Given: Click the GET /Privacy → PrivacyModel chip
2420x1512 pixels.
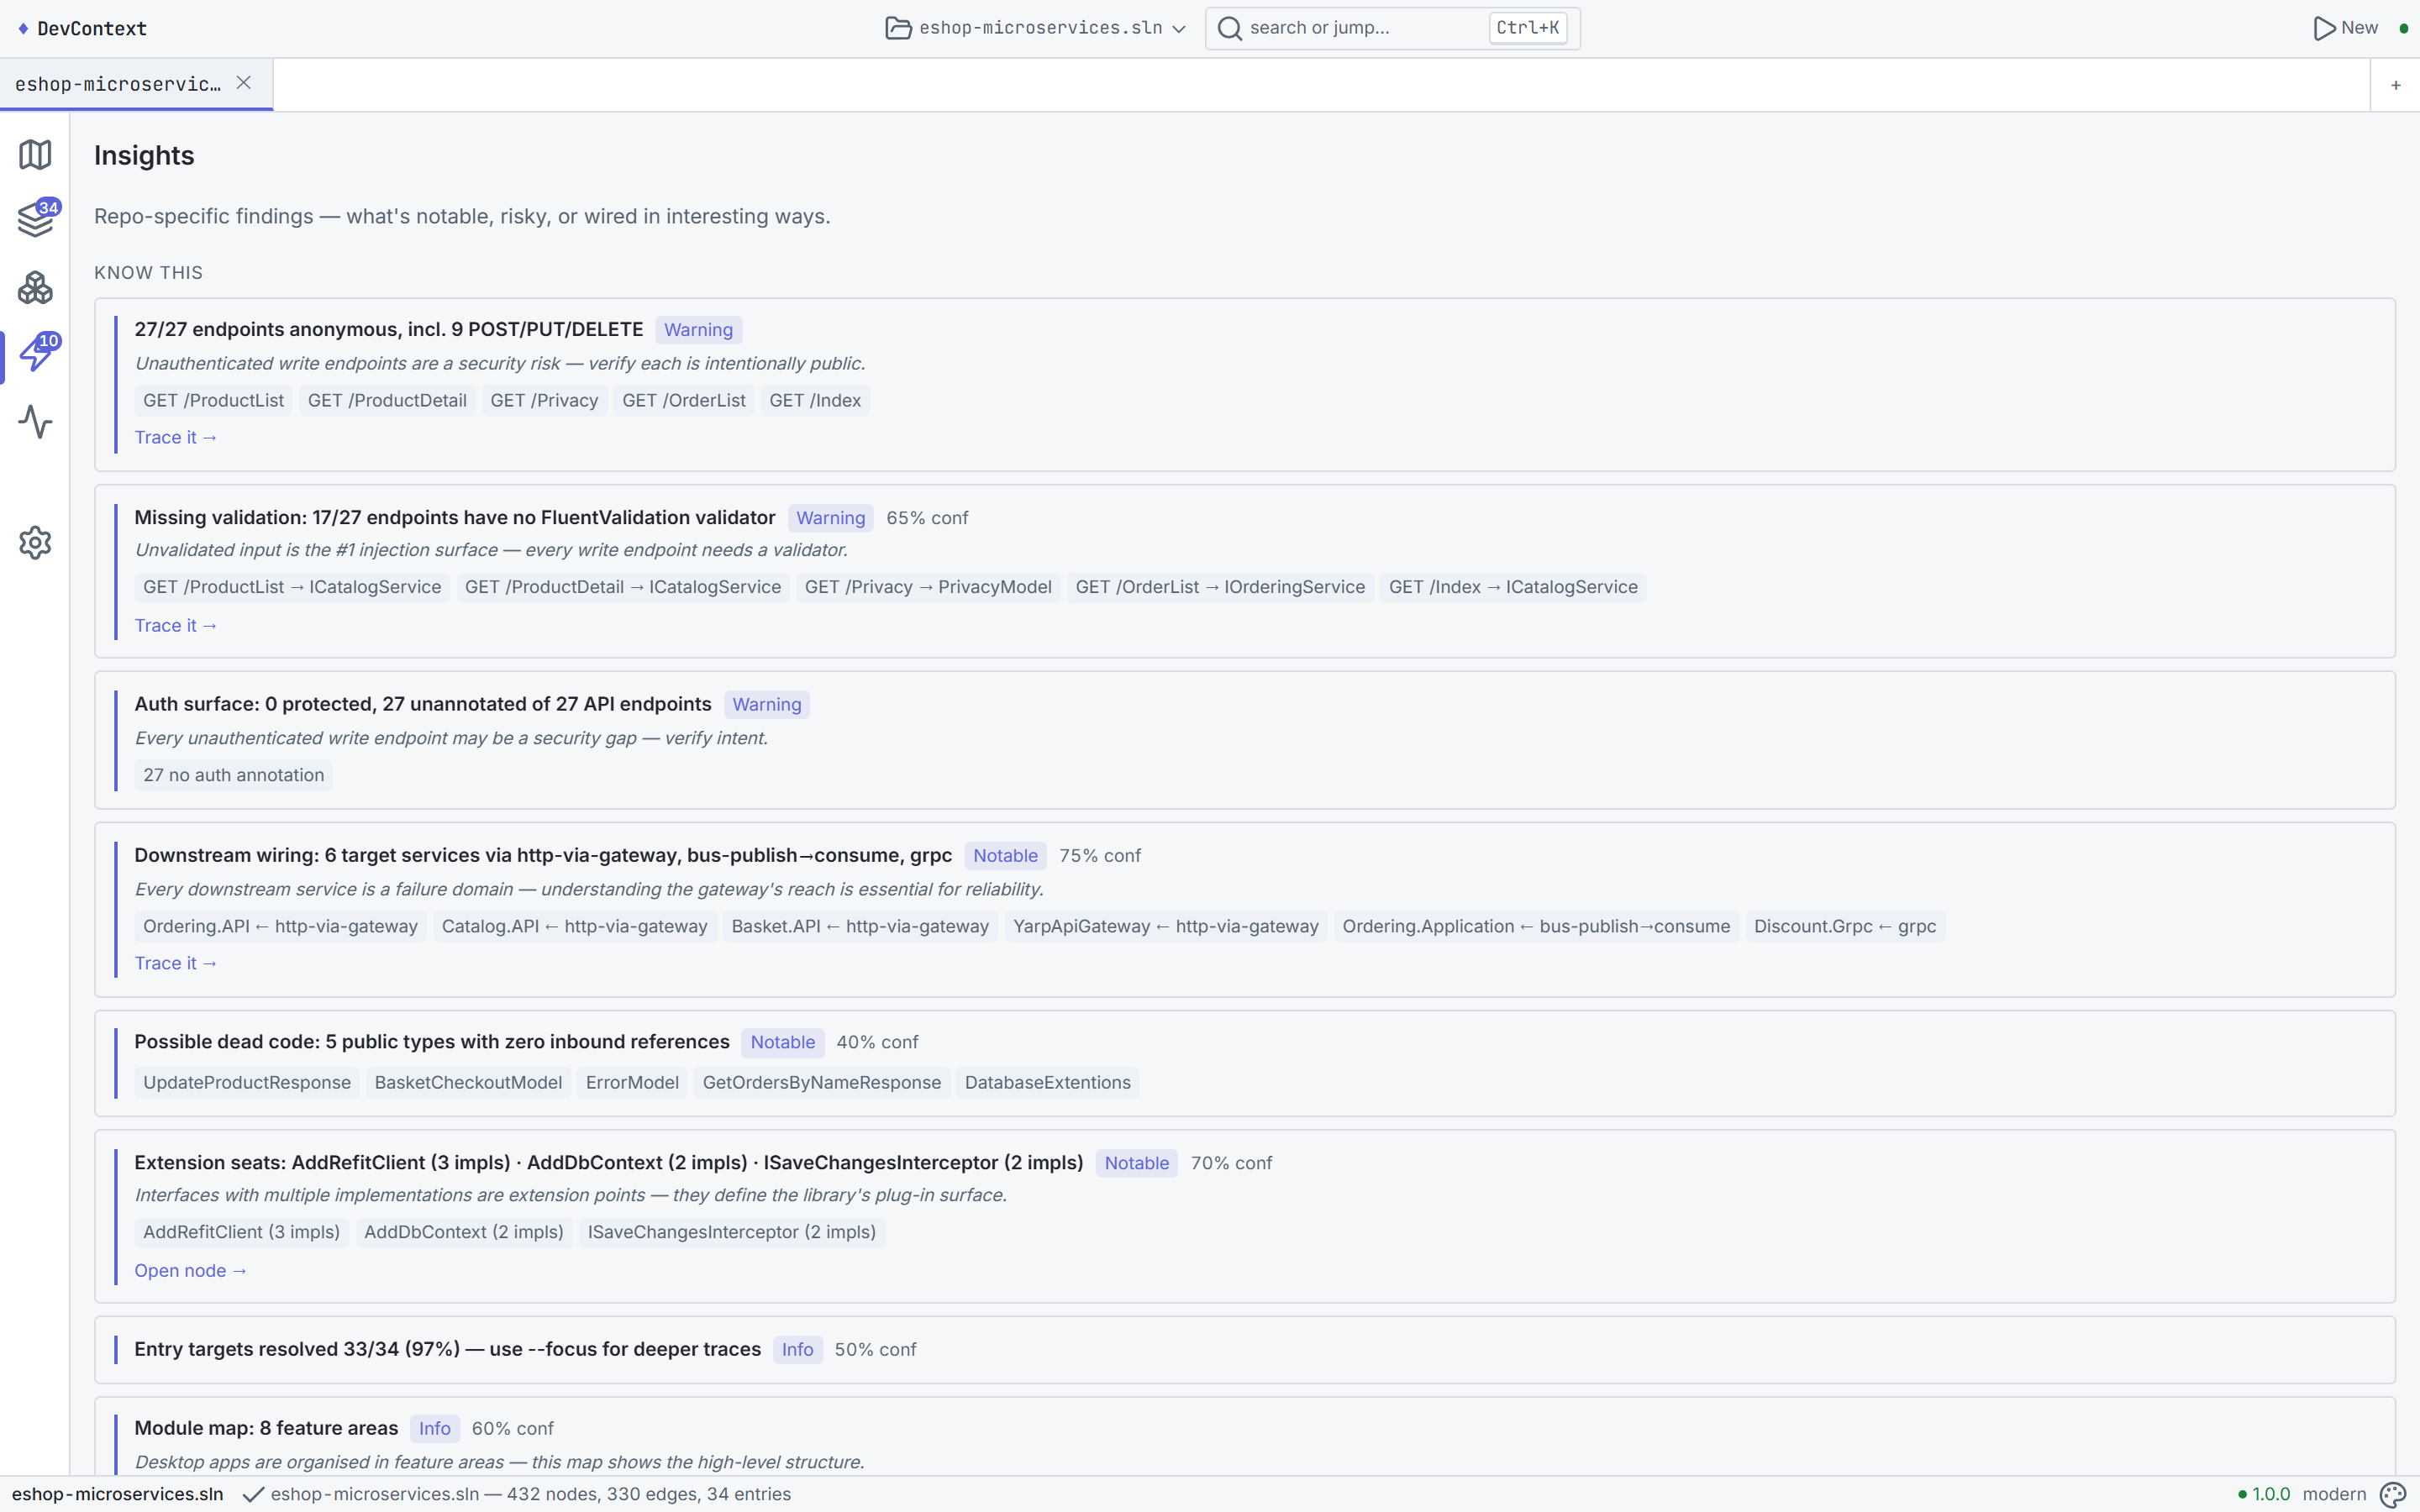Looking at the screenshot, I should pos(928,587).
